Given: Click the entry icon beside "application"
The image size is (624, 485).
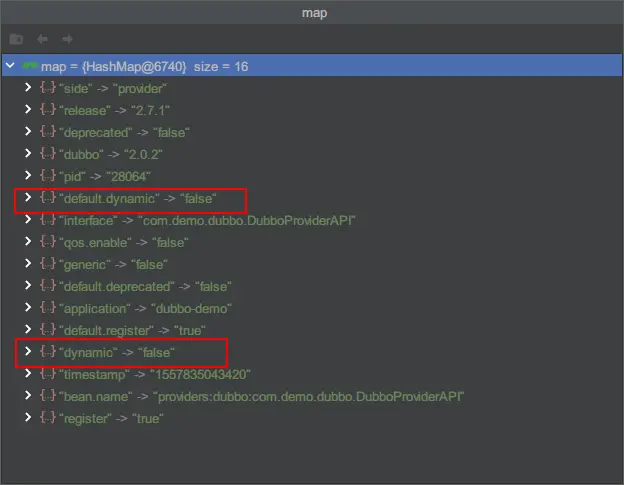Looking at the screenshot, I should click(x=48, y=308).
